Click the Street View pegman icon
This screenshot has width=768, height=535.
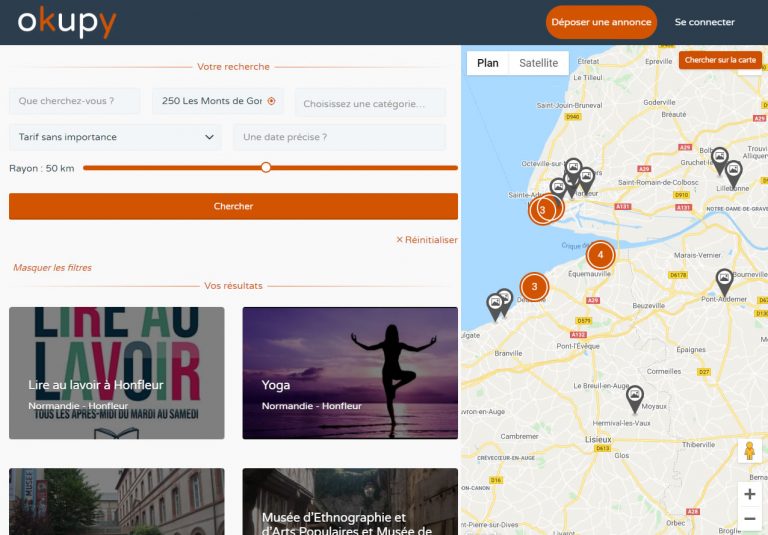pos(749,451)
